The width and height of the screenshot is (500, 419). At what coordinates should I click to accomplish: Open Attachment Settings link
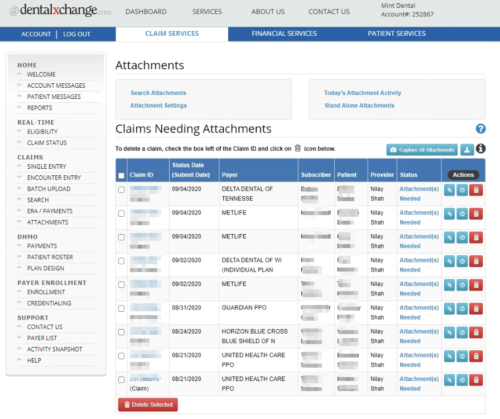click(x=158, y=105)
